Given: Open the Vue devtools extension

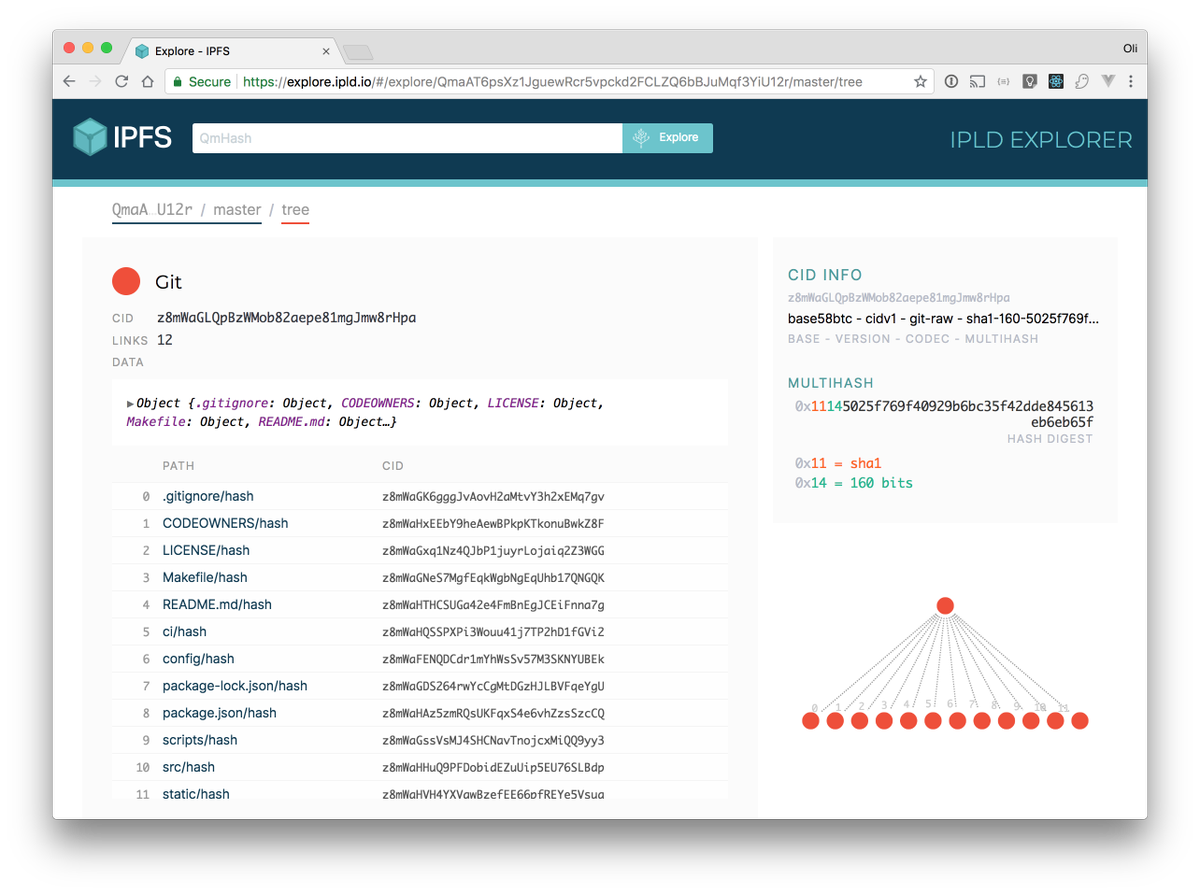Looking at the screenshot, I should (1107, 82).
